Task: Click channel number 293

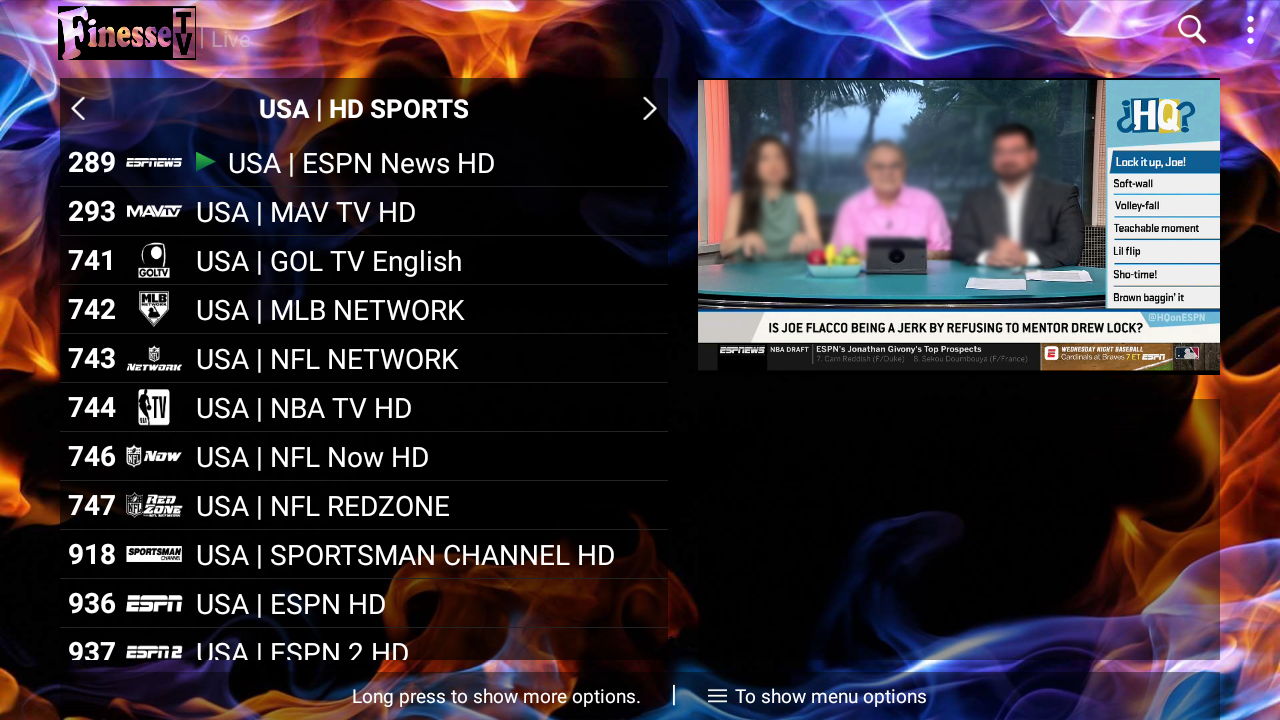Action: coord(92,211)
